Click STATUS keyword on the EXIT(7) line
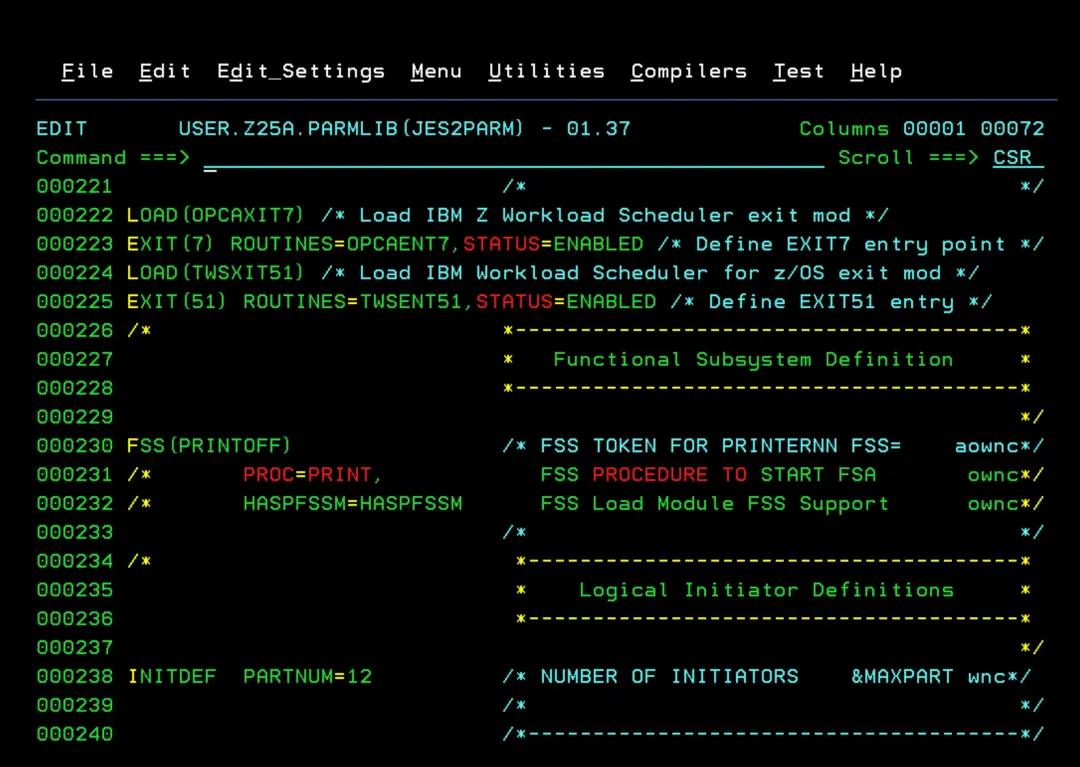This screenshot has height=767, width=1080. point(501,244)
